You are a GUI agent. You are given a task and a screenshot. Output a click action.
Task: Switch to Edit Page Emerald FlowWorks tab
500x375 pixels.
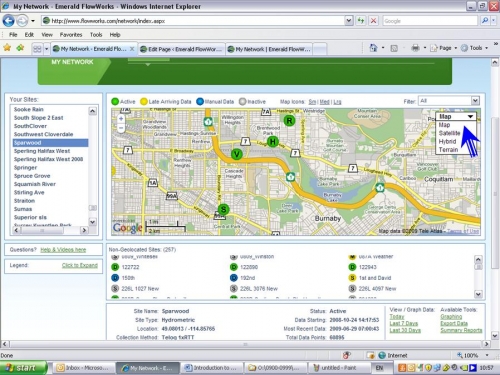point(181,49)
